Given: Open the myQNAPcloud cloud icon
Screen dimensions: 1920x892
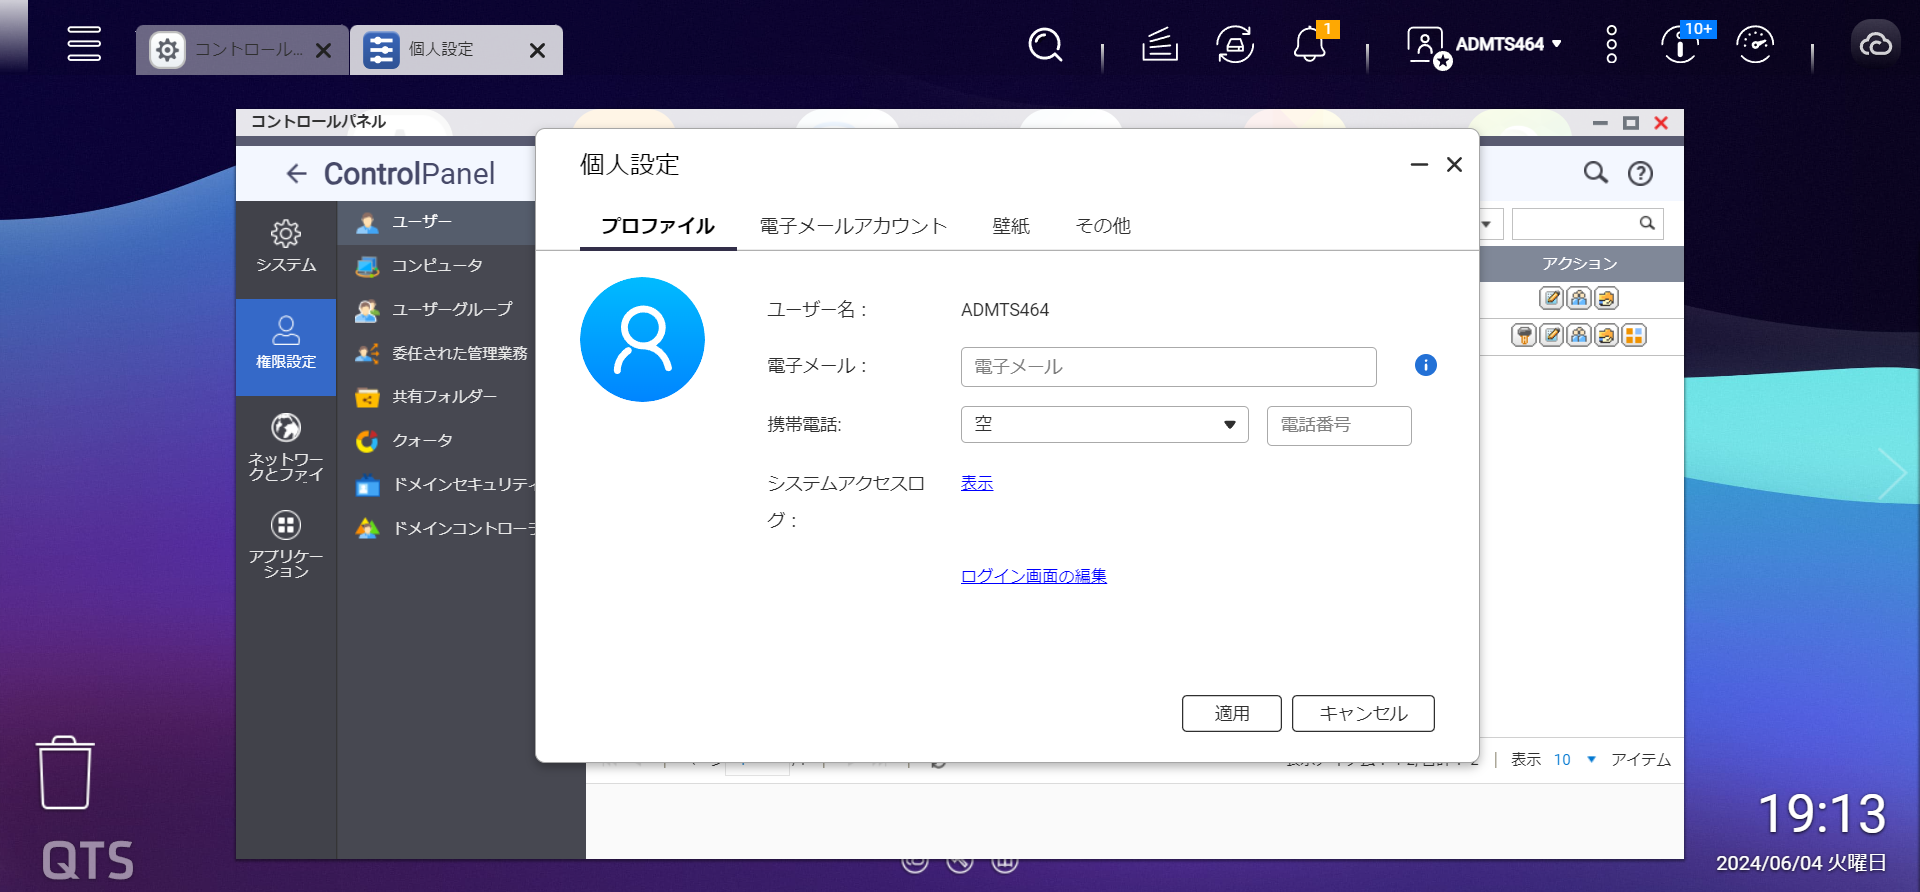Looking at the screenshot, I should (x=1875, y=45).
